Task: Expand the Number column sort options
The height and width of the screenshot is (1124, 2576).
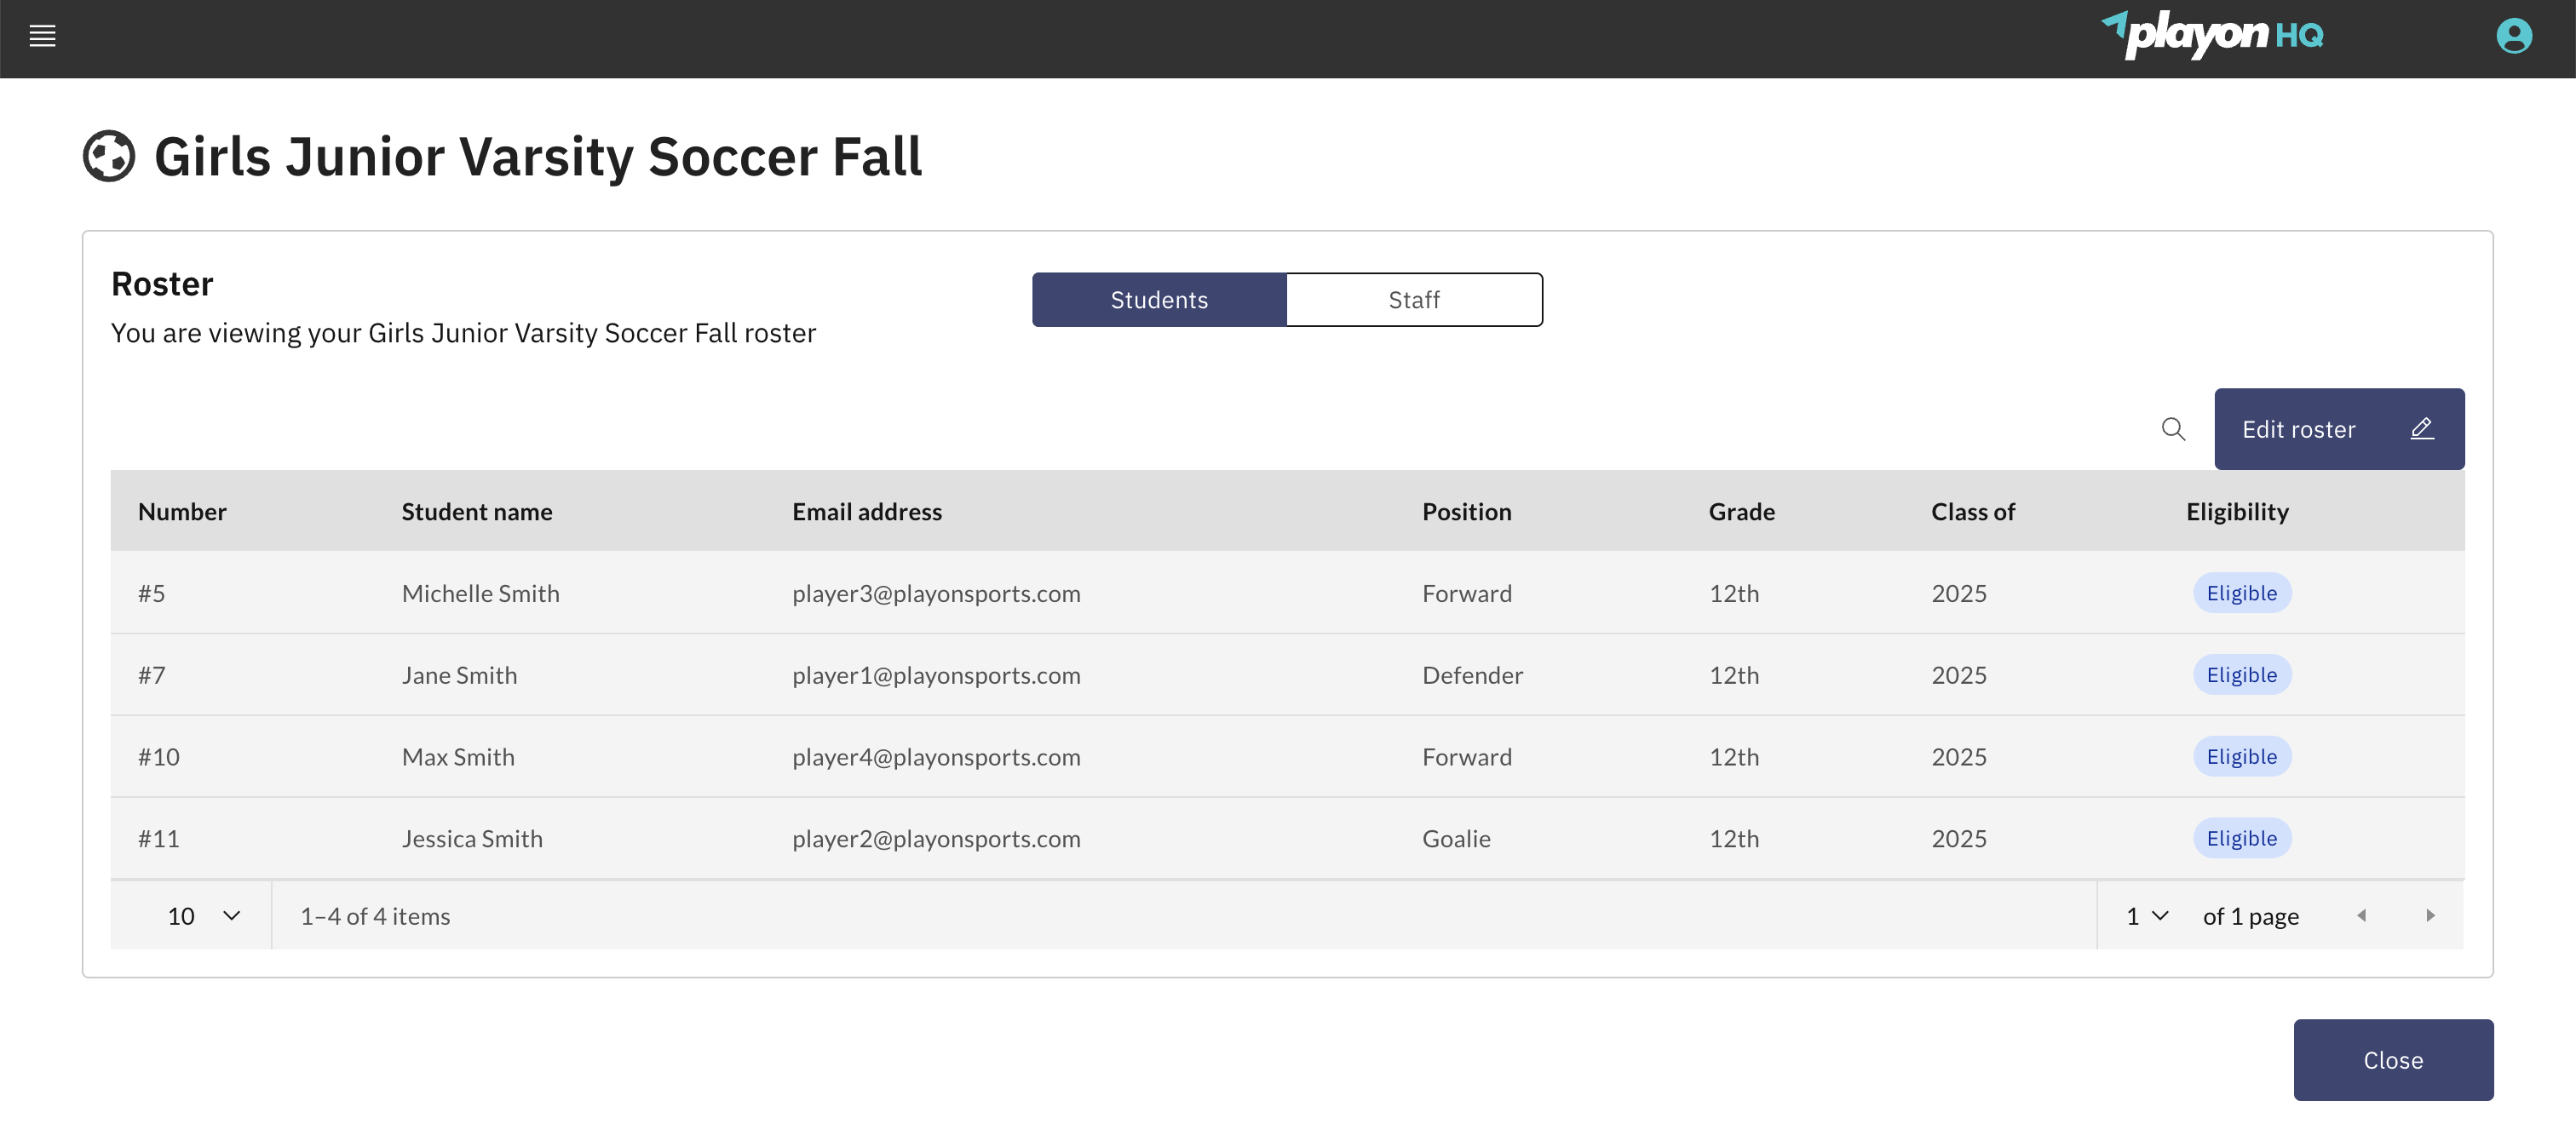Action: tap(182, 511)
